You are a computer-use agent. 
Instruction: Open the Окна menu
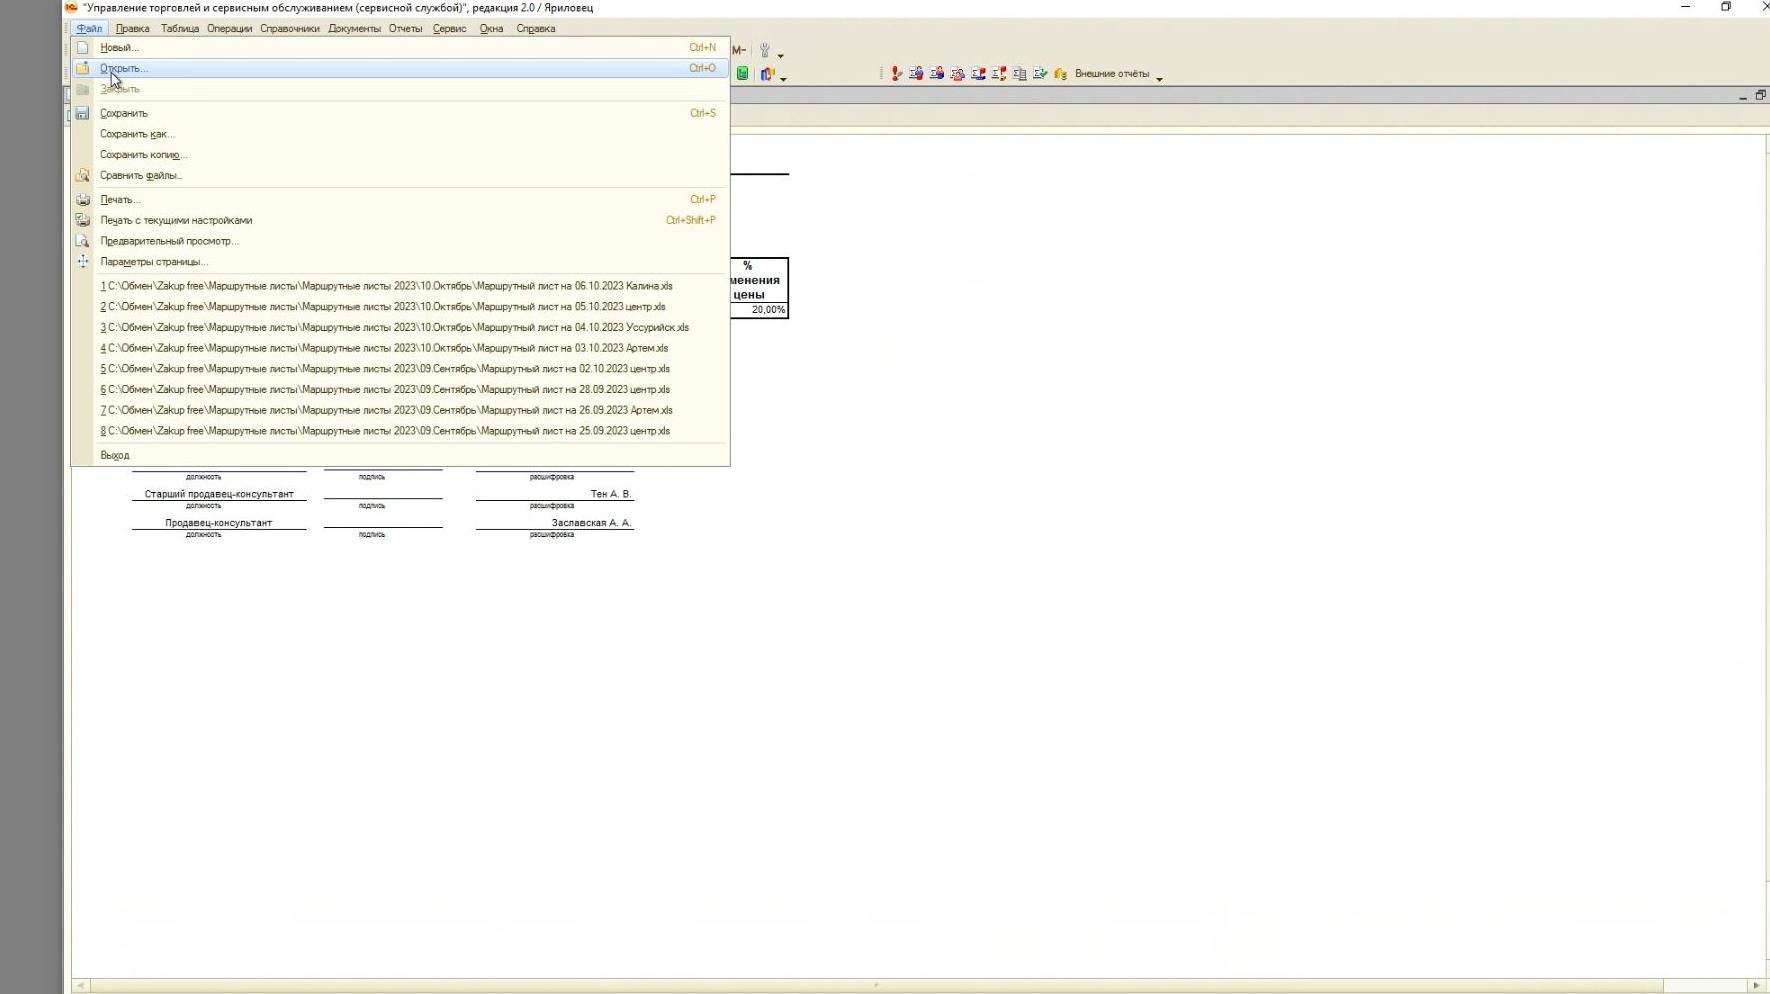click(491, 28)
